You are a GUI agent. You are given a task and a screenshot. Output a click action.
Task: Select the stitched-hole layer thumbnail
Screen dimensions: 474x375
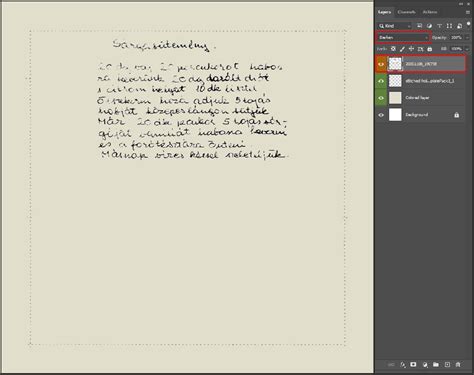[395, 81]
